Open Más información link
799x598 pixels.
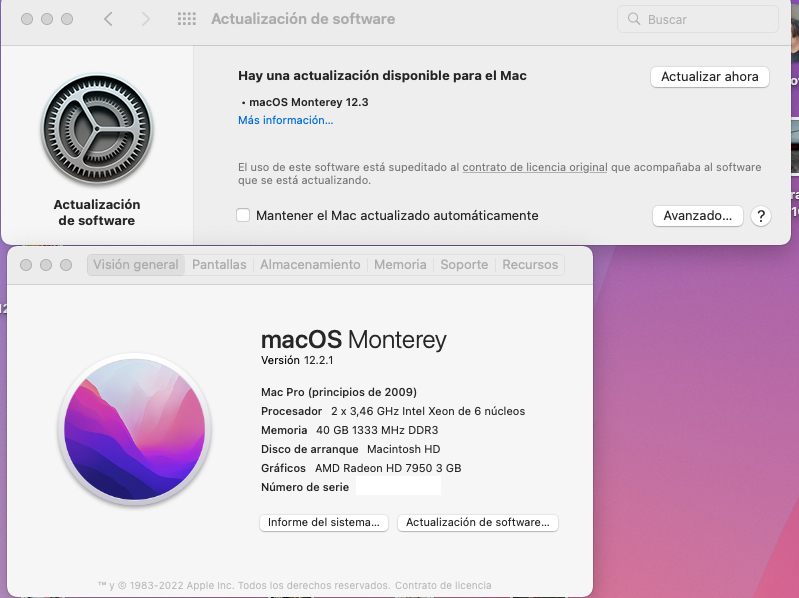point(285,120)
